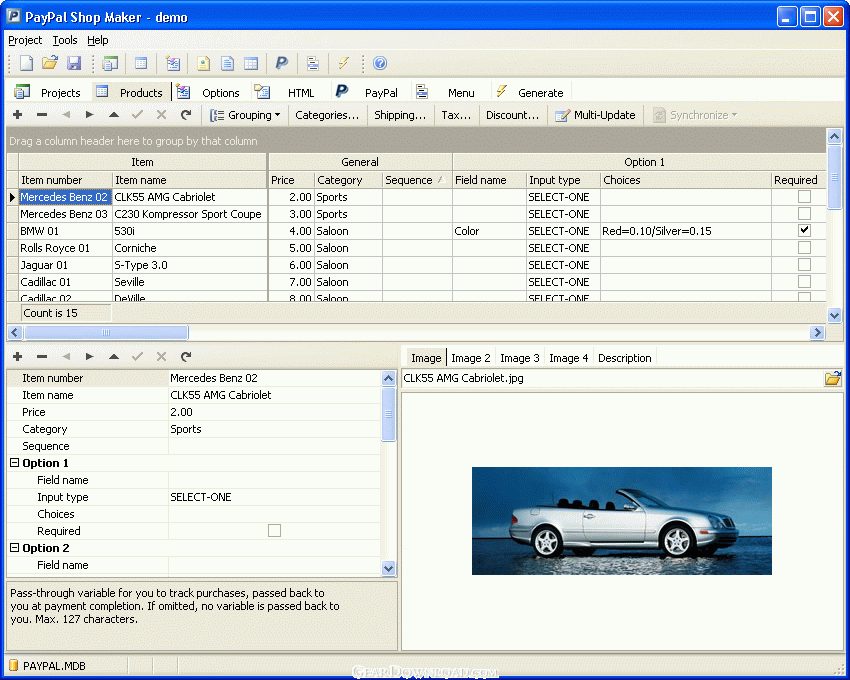Toggle Required checkbox in Option 1 details
This screenshot has height=680, width=850.
[274, 530]
